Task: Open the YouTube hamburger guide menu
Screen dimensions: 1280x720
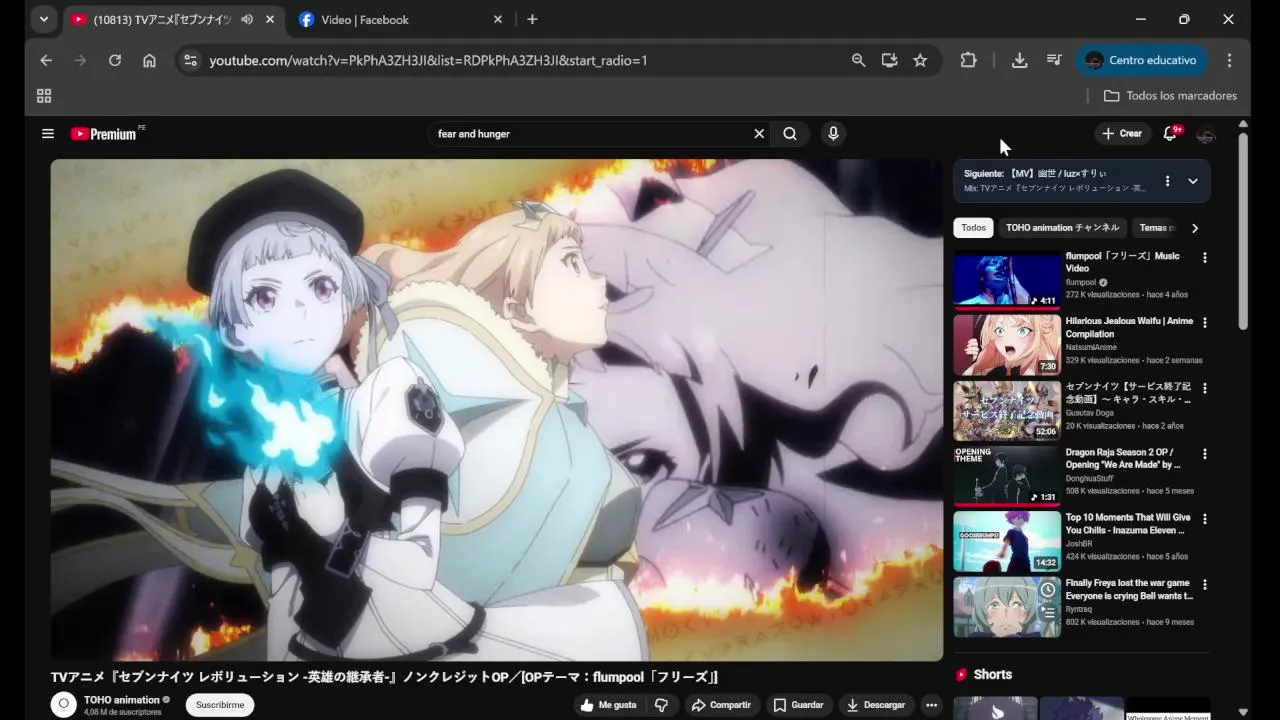Action: [x=47, y=133]
